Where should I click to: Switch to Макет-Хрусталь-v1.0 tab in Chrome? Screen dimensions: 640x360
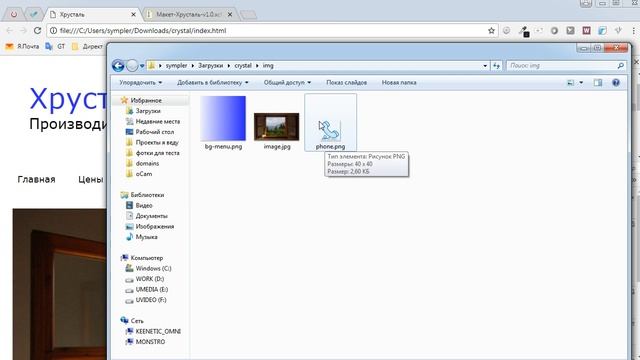click(x=189, y=14)
